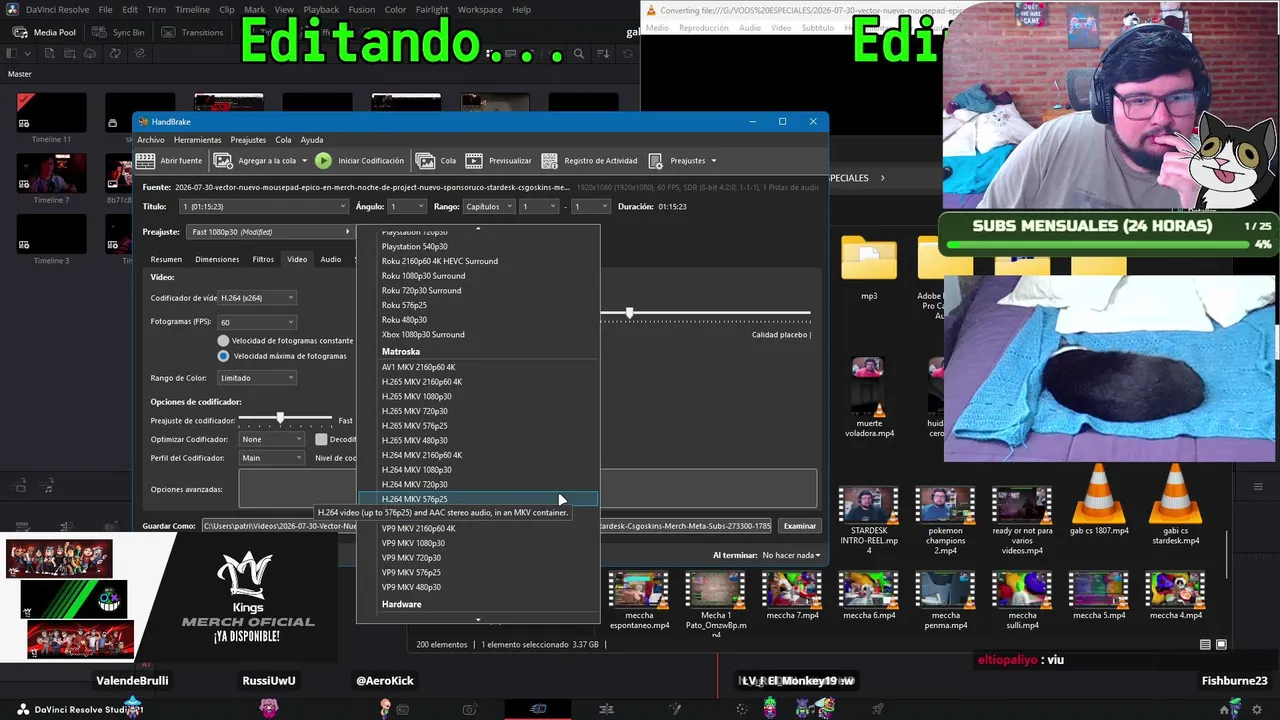Viewport: 1280px width, 720px height.
Task: Click the Media Pool icon in DaVinci Resolve
Action: pyautogui.click(x=20, y=32)
